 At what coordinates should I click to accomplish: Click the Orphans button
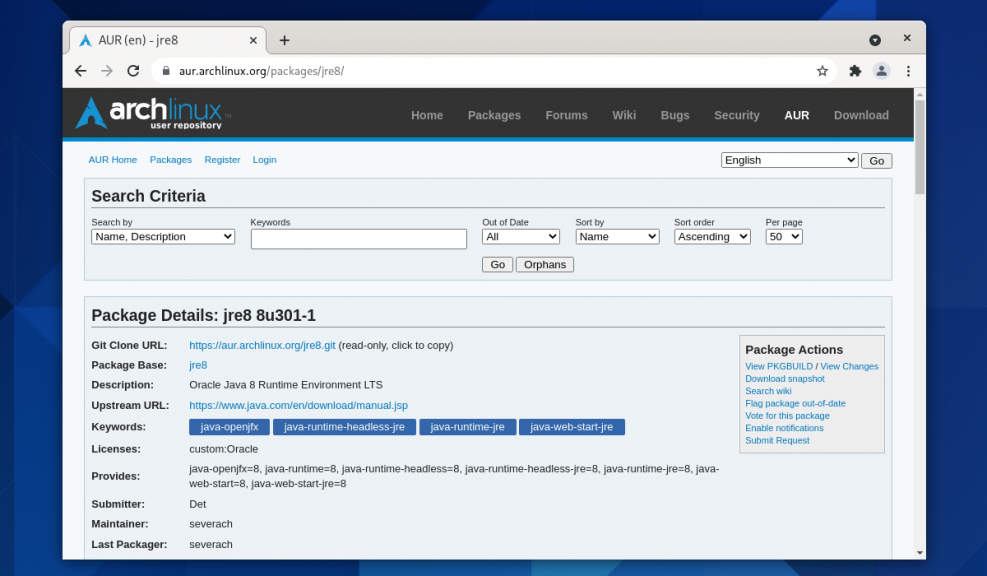544,264
